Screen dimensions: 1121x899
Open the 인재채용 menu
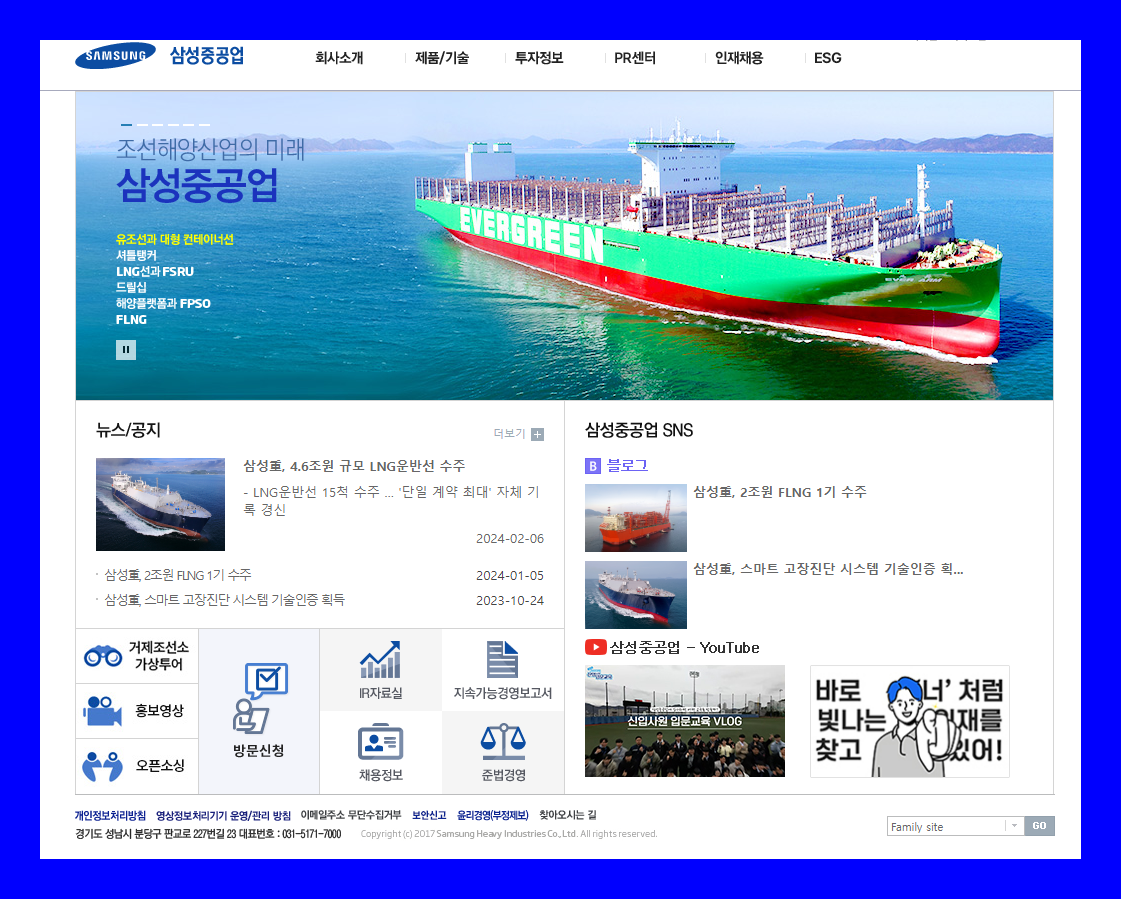pos(739,58)
